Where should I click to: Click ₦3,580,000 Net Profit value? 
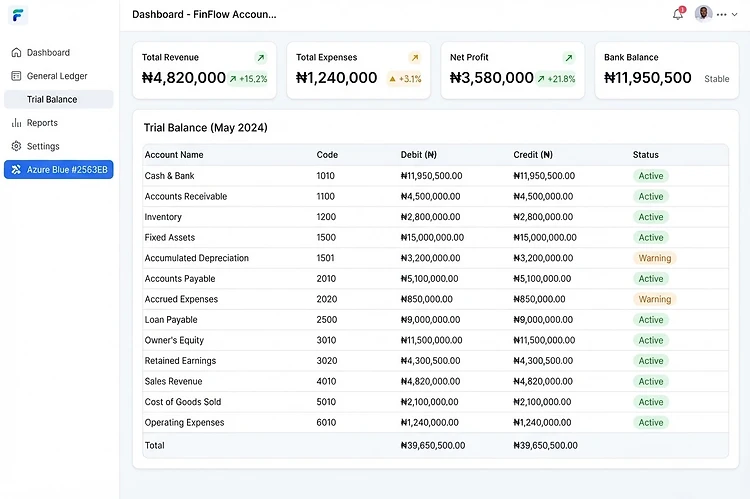(x=492, y=78)
